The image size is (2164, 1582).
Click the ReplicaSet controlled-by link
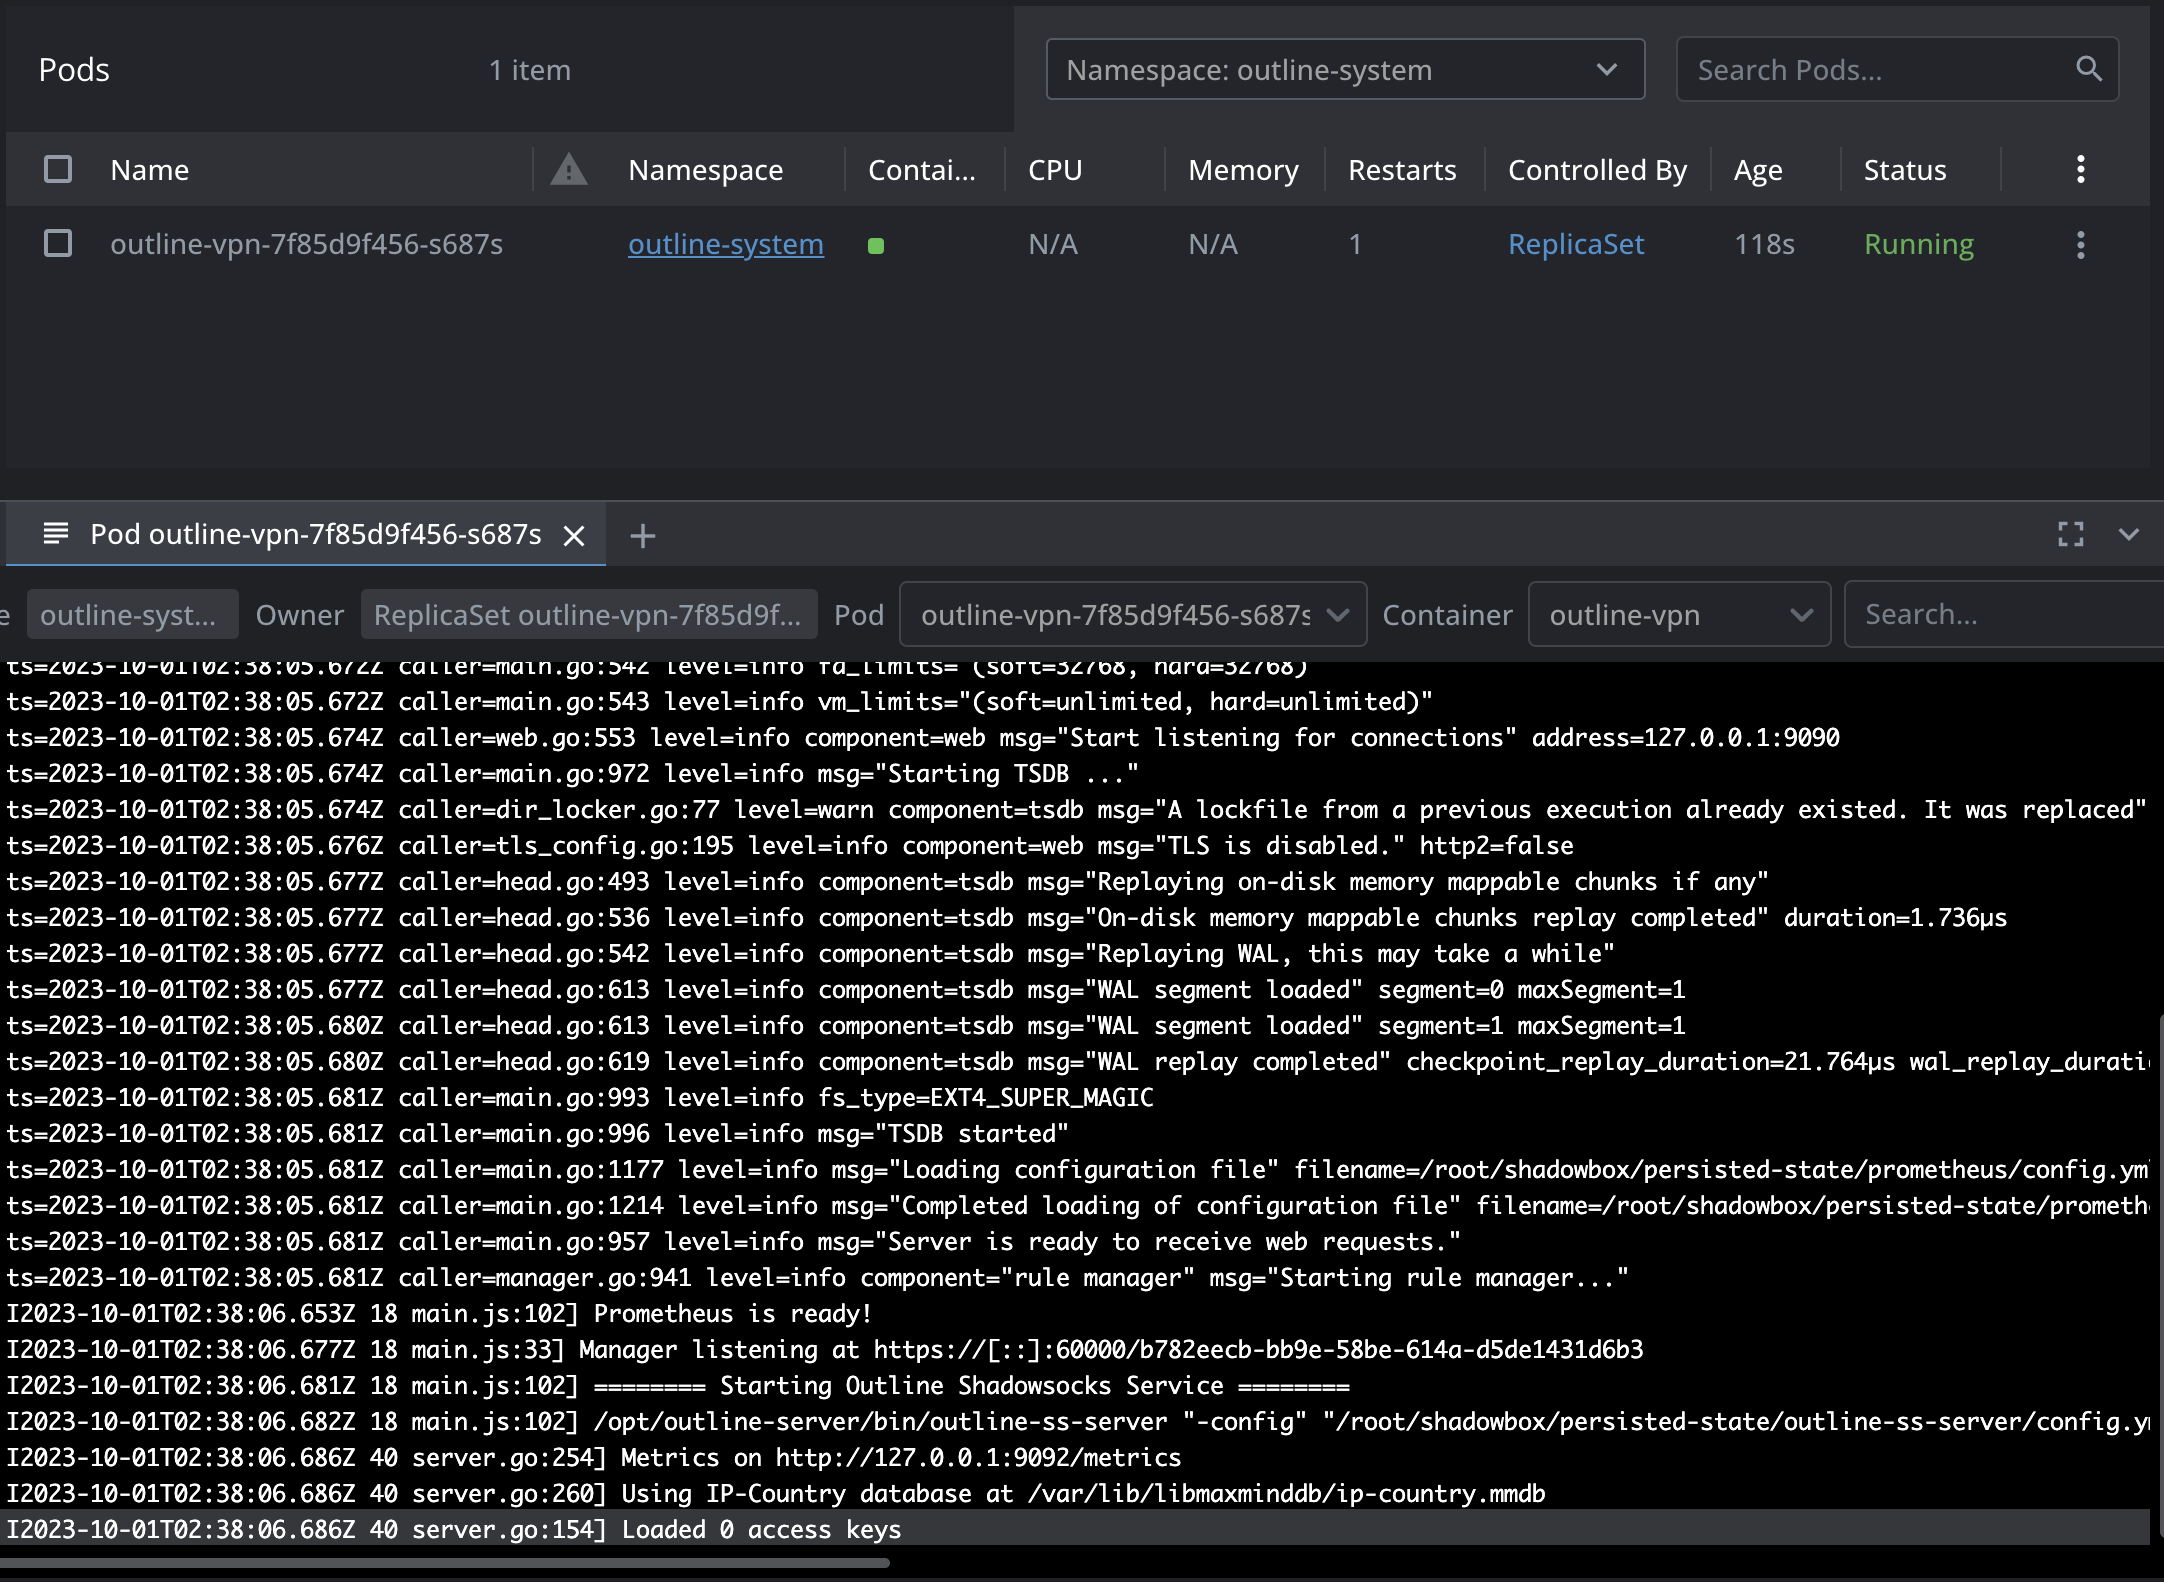tap(1576, 244)
